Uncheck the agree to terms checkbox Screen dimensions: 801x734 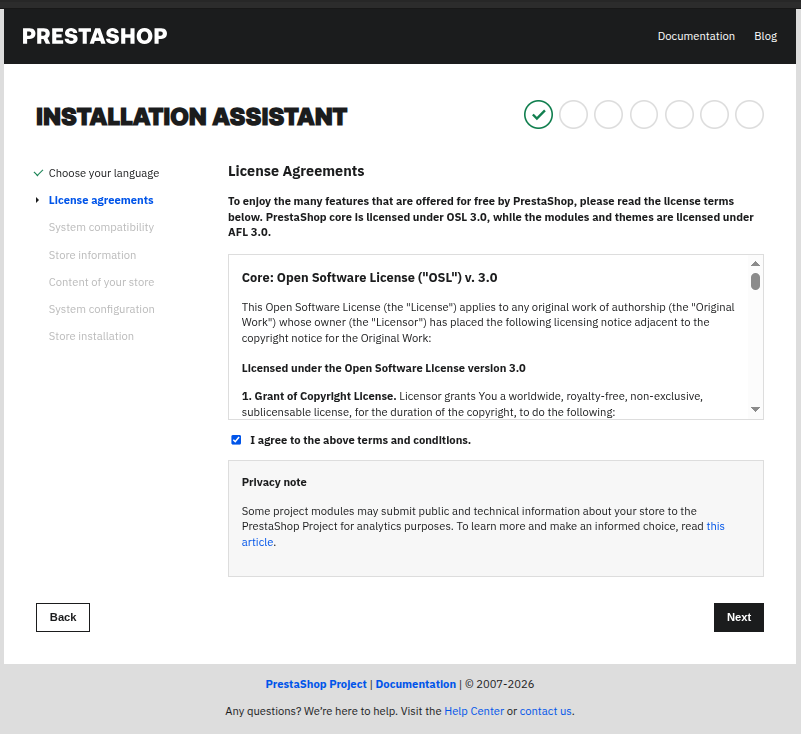[x=236, y=440]
